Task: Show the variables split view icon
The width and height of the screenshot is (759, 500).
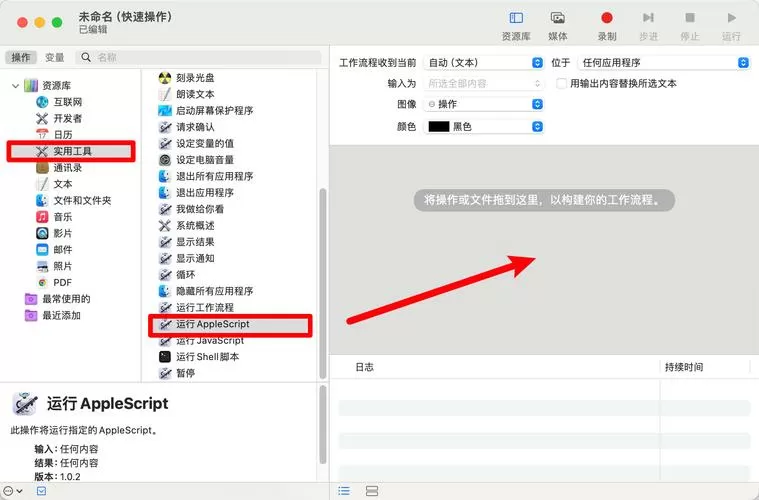Action: [372, 491]
